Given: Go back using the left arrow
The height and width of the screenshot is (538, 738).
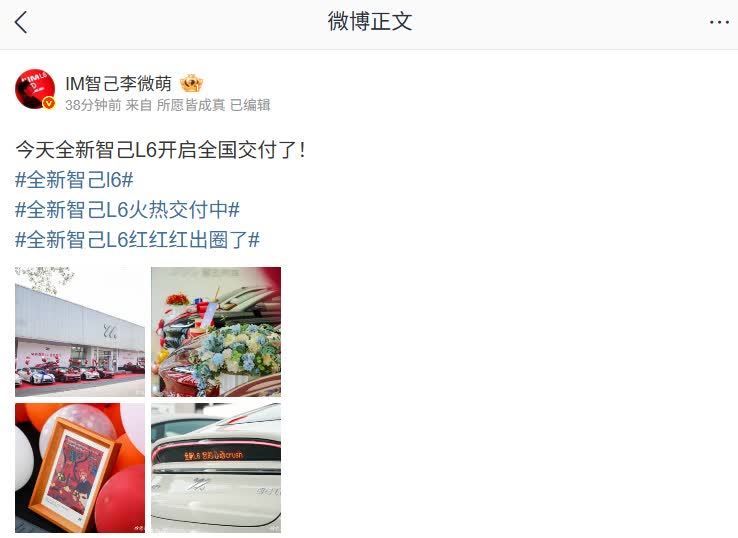Looking at the screenshot, I should point(21,22).
